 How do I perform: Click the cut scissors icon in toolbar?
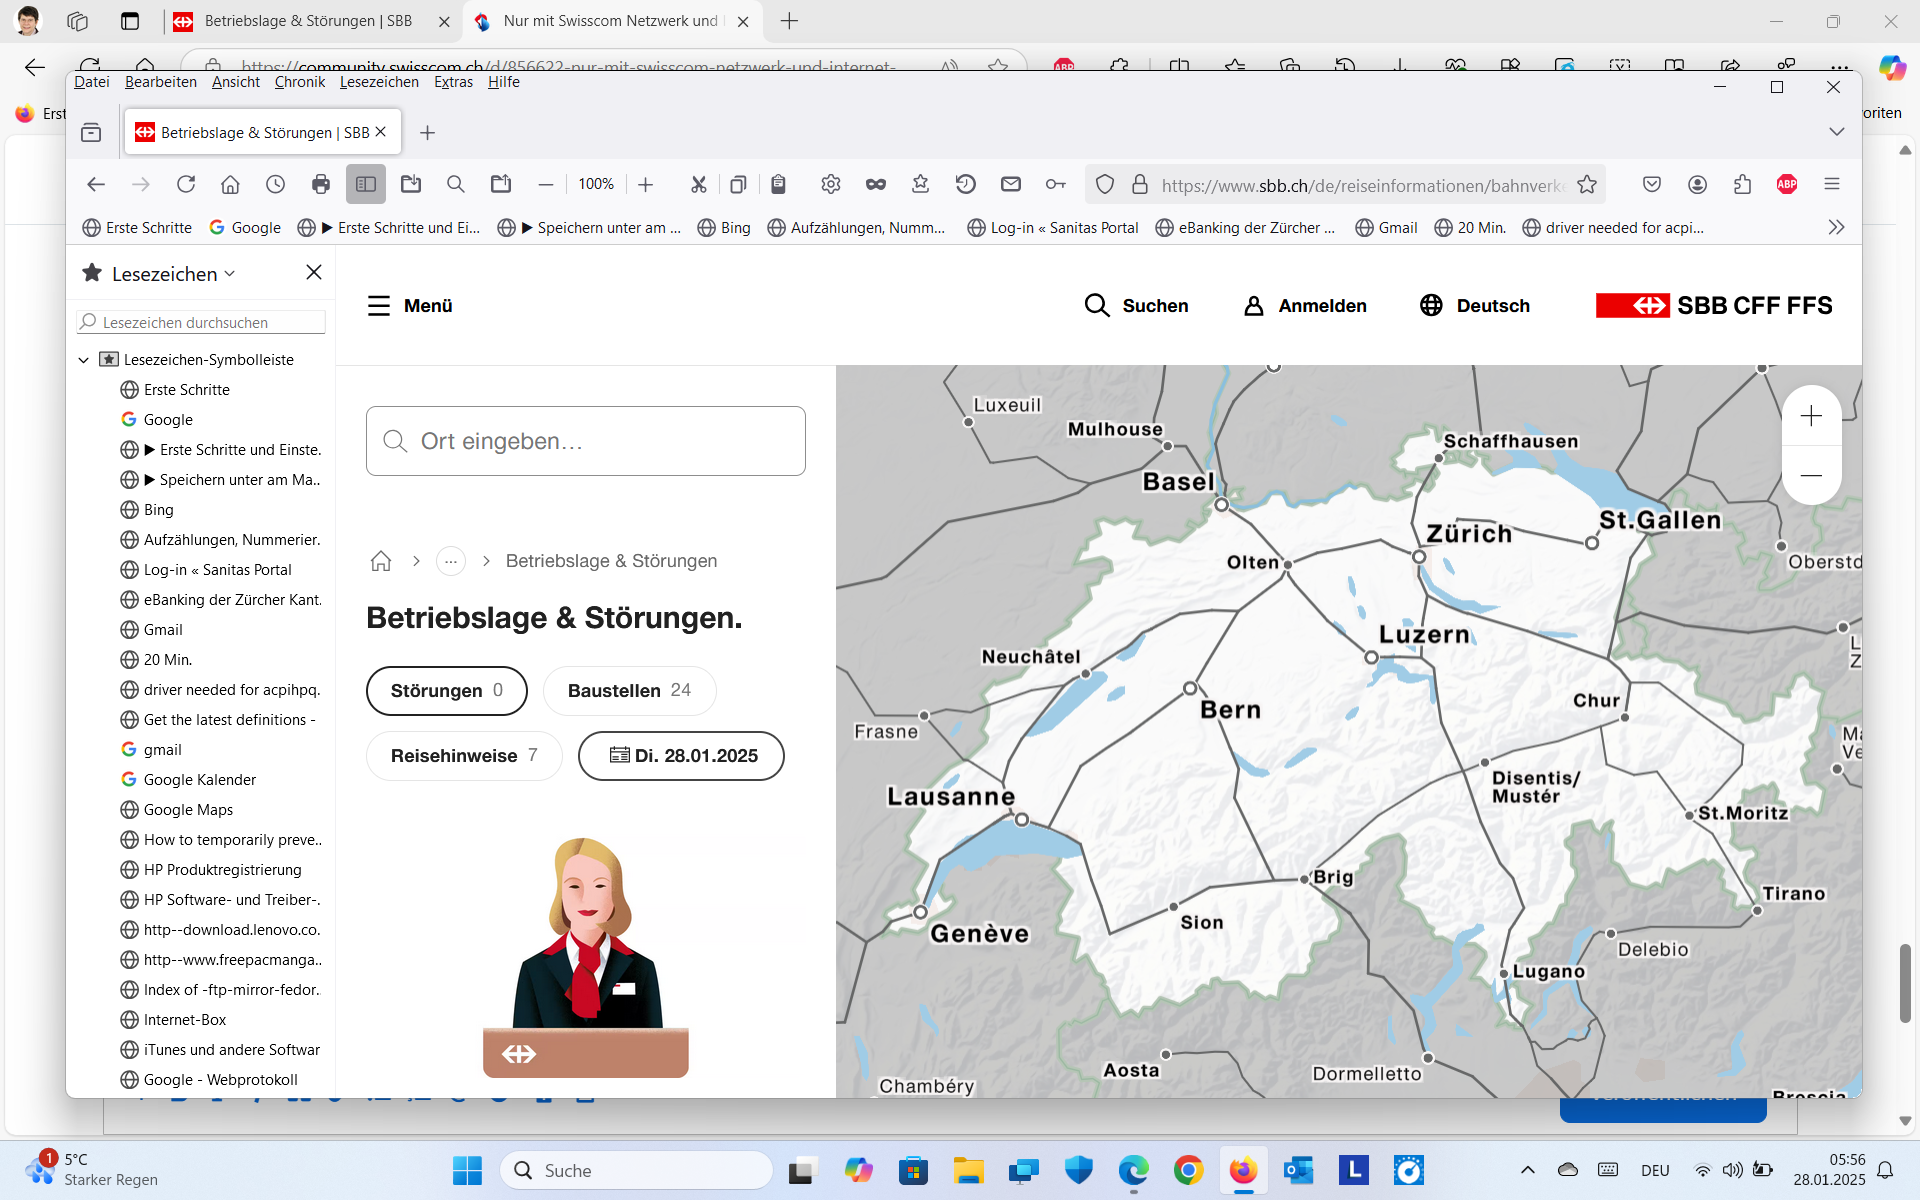[x=698, y=184]
